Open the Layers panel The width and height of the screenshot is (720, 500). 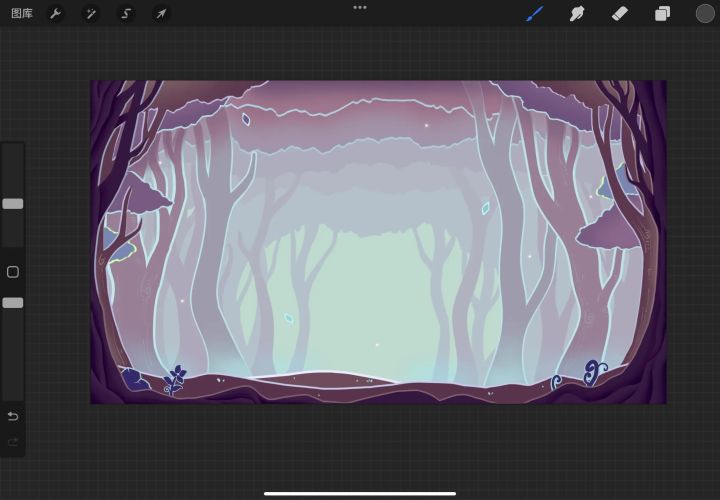click(662, 14)
